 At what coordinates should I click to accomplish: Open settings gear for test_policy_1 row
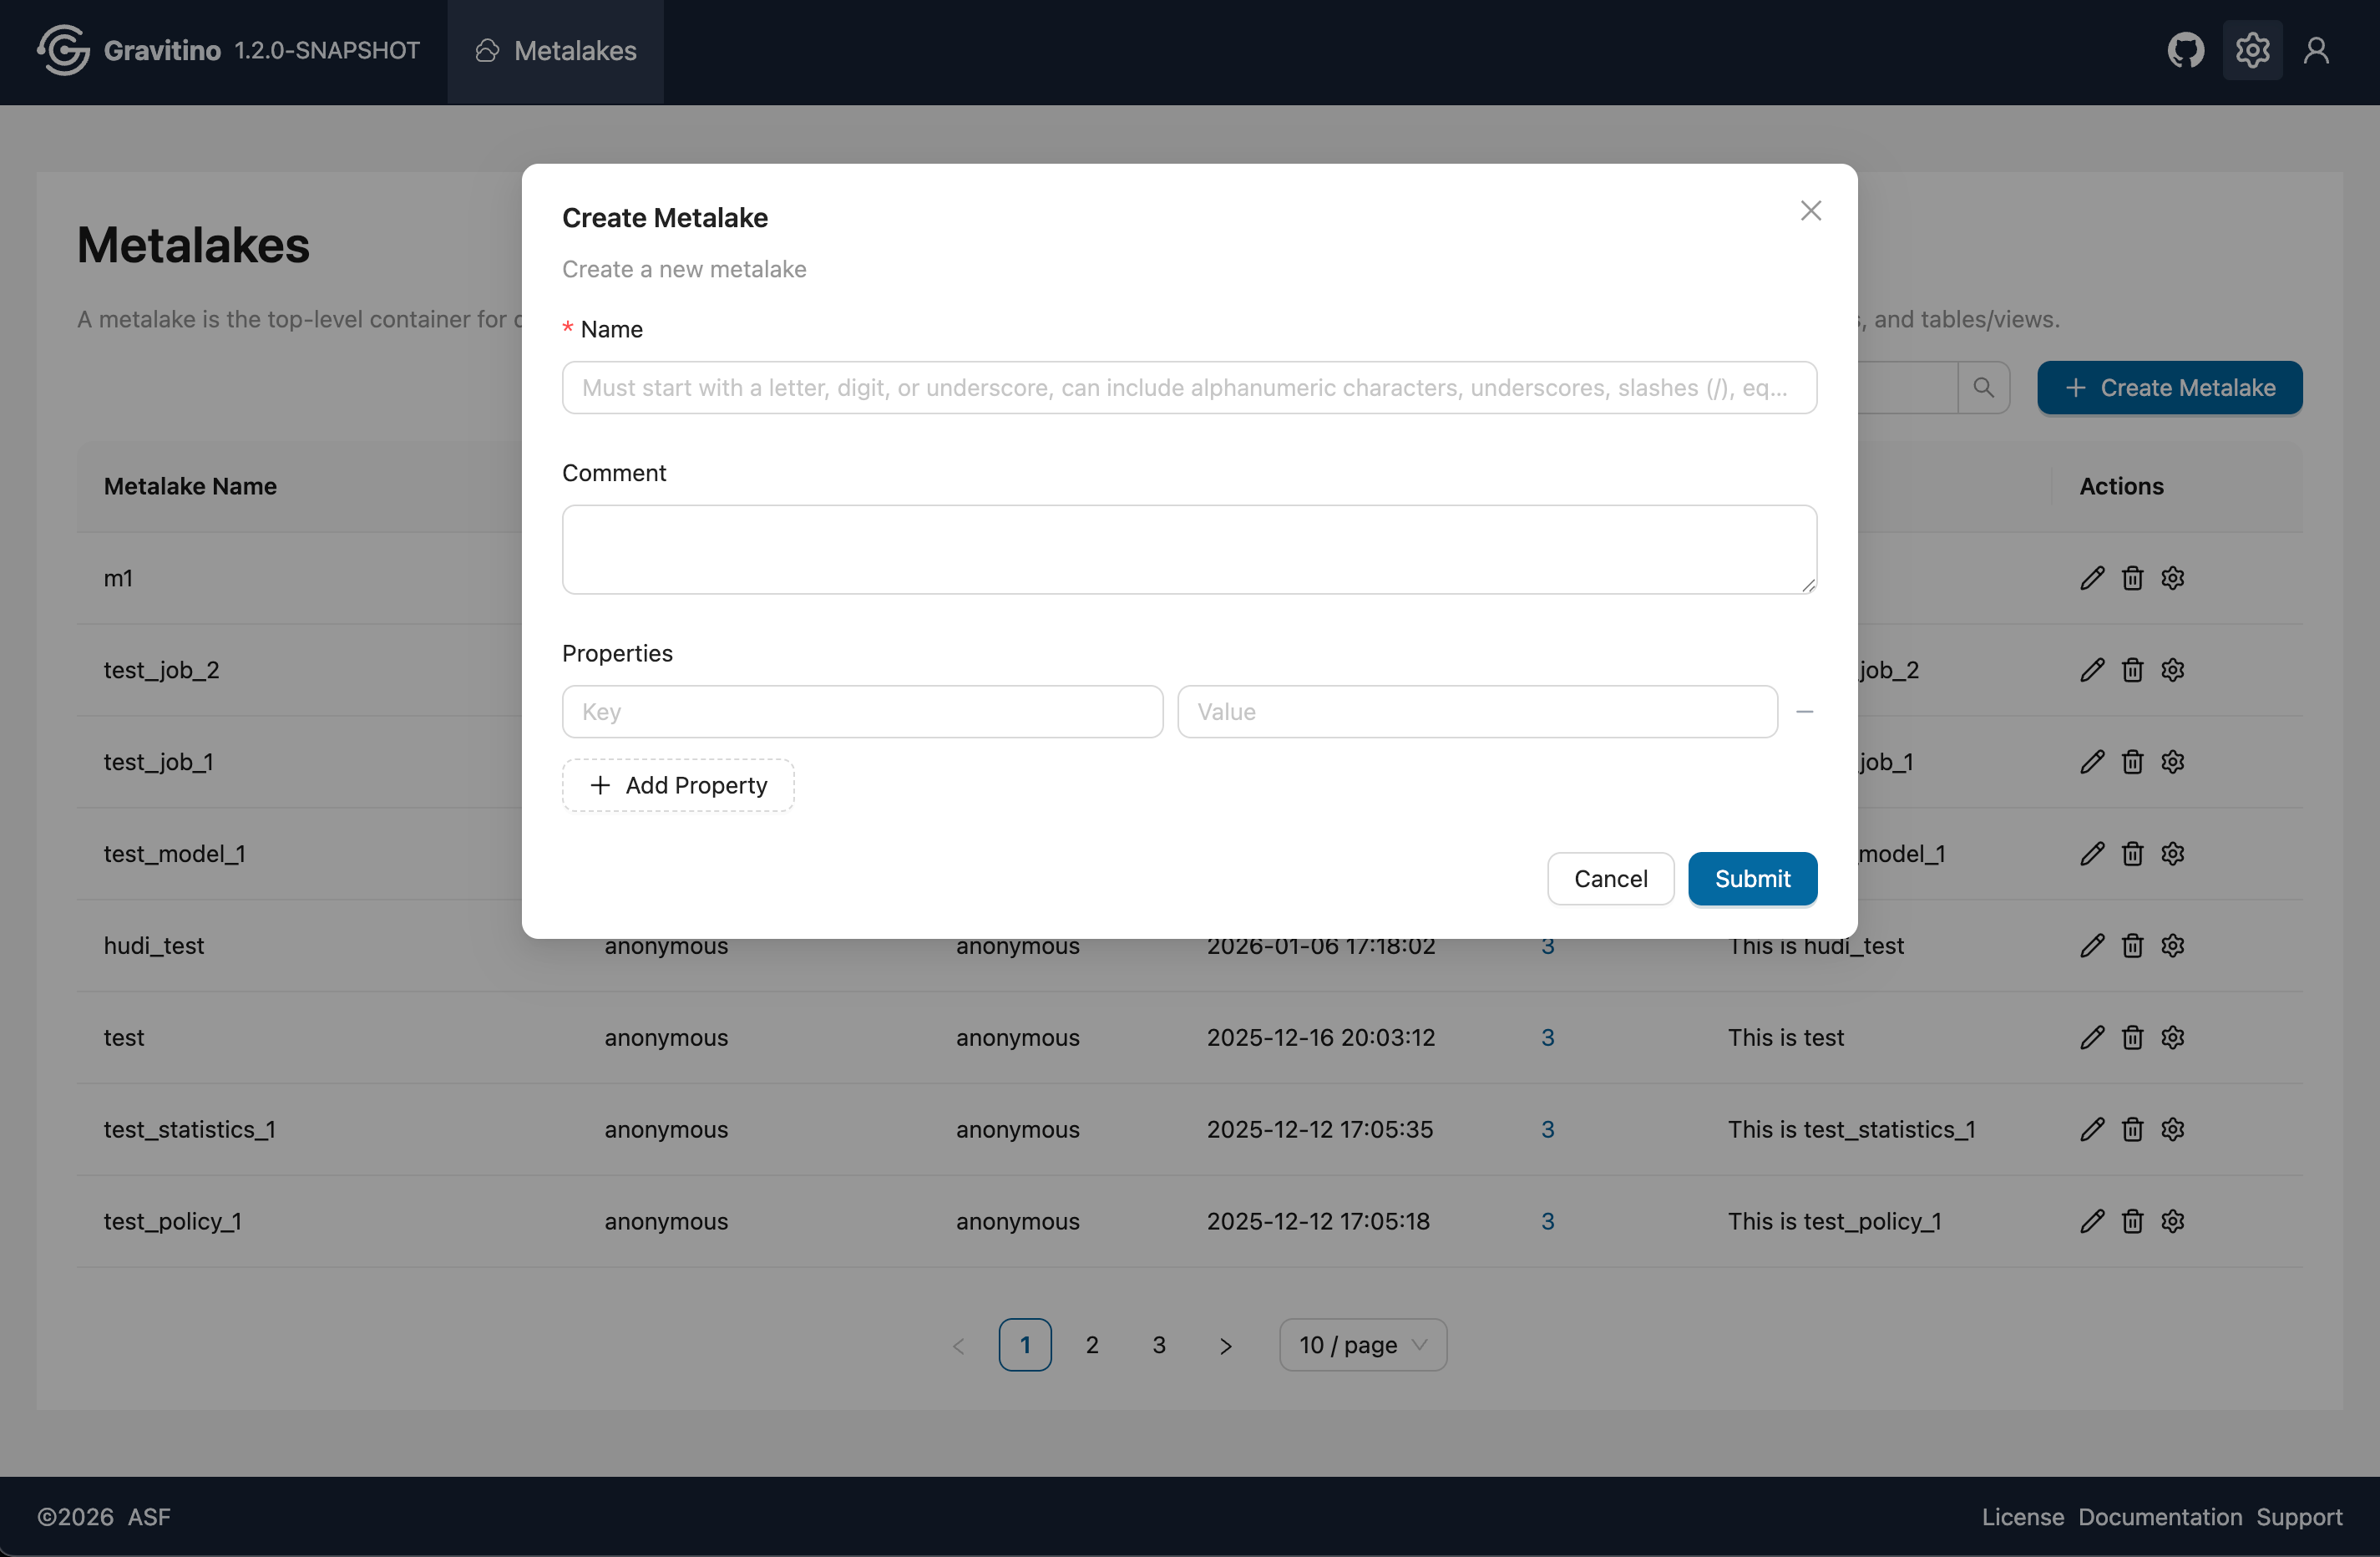click(2172, 1221)
